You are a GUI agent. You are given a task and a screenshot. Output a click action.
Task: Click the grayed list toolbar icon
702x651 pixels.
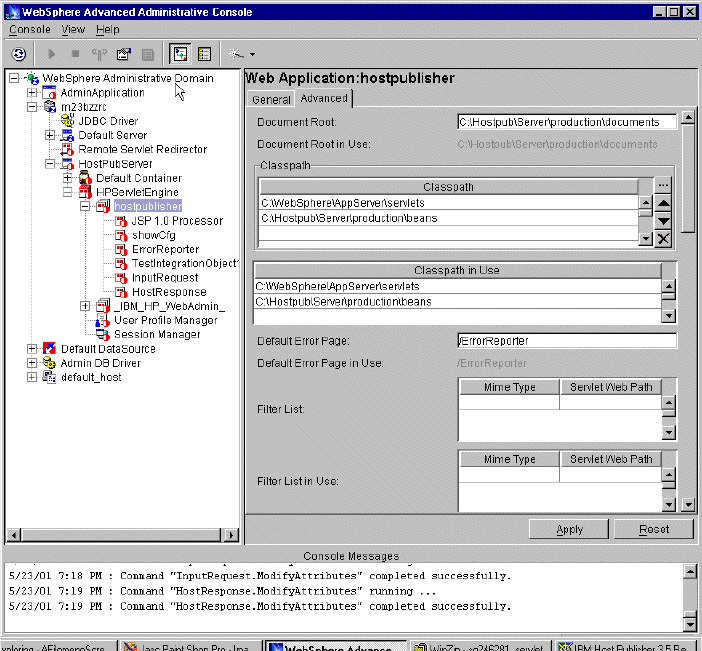pyautogui.click(x=148, y=55)
